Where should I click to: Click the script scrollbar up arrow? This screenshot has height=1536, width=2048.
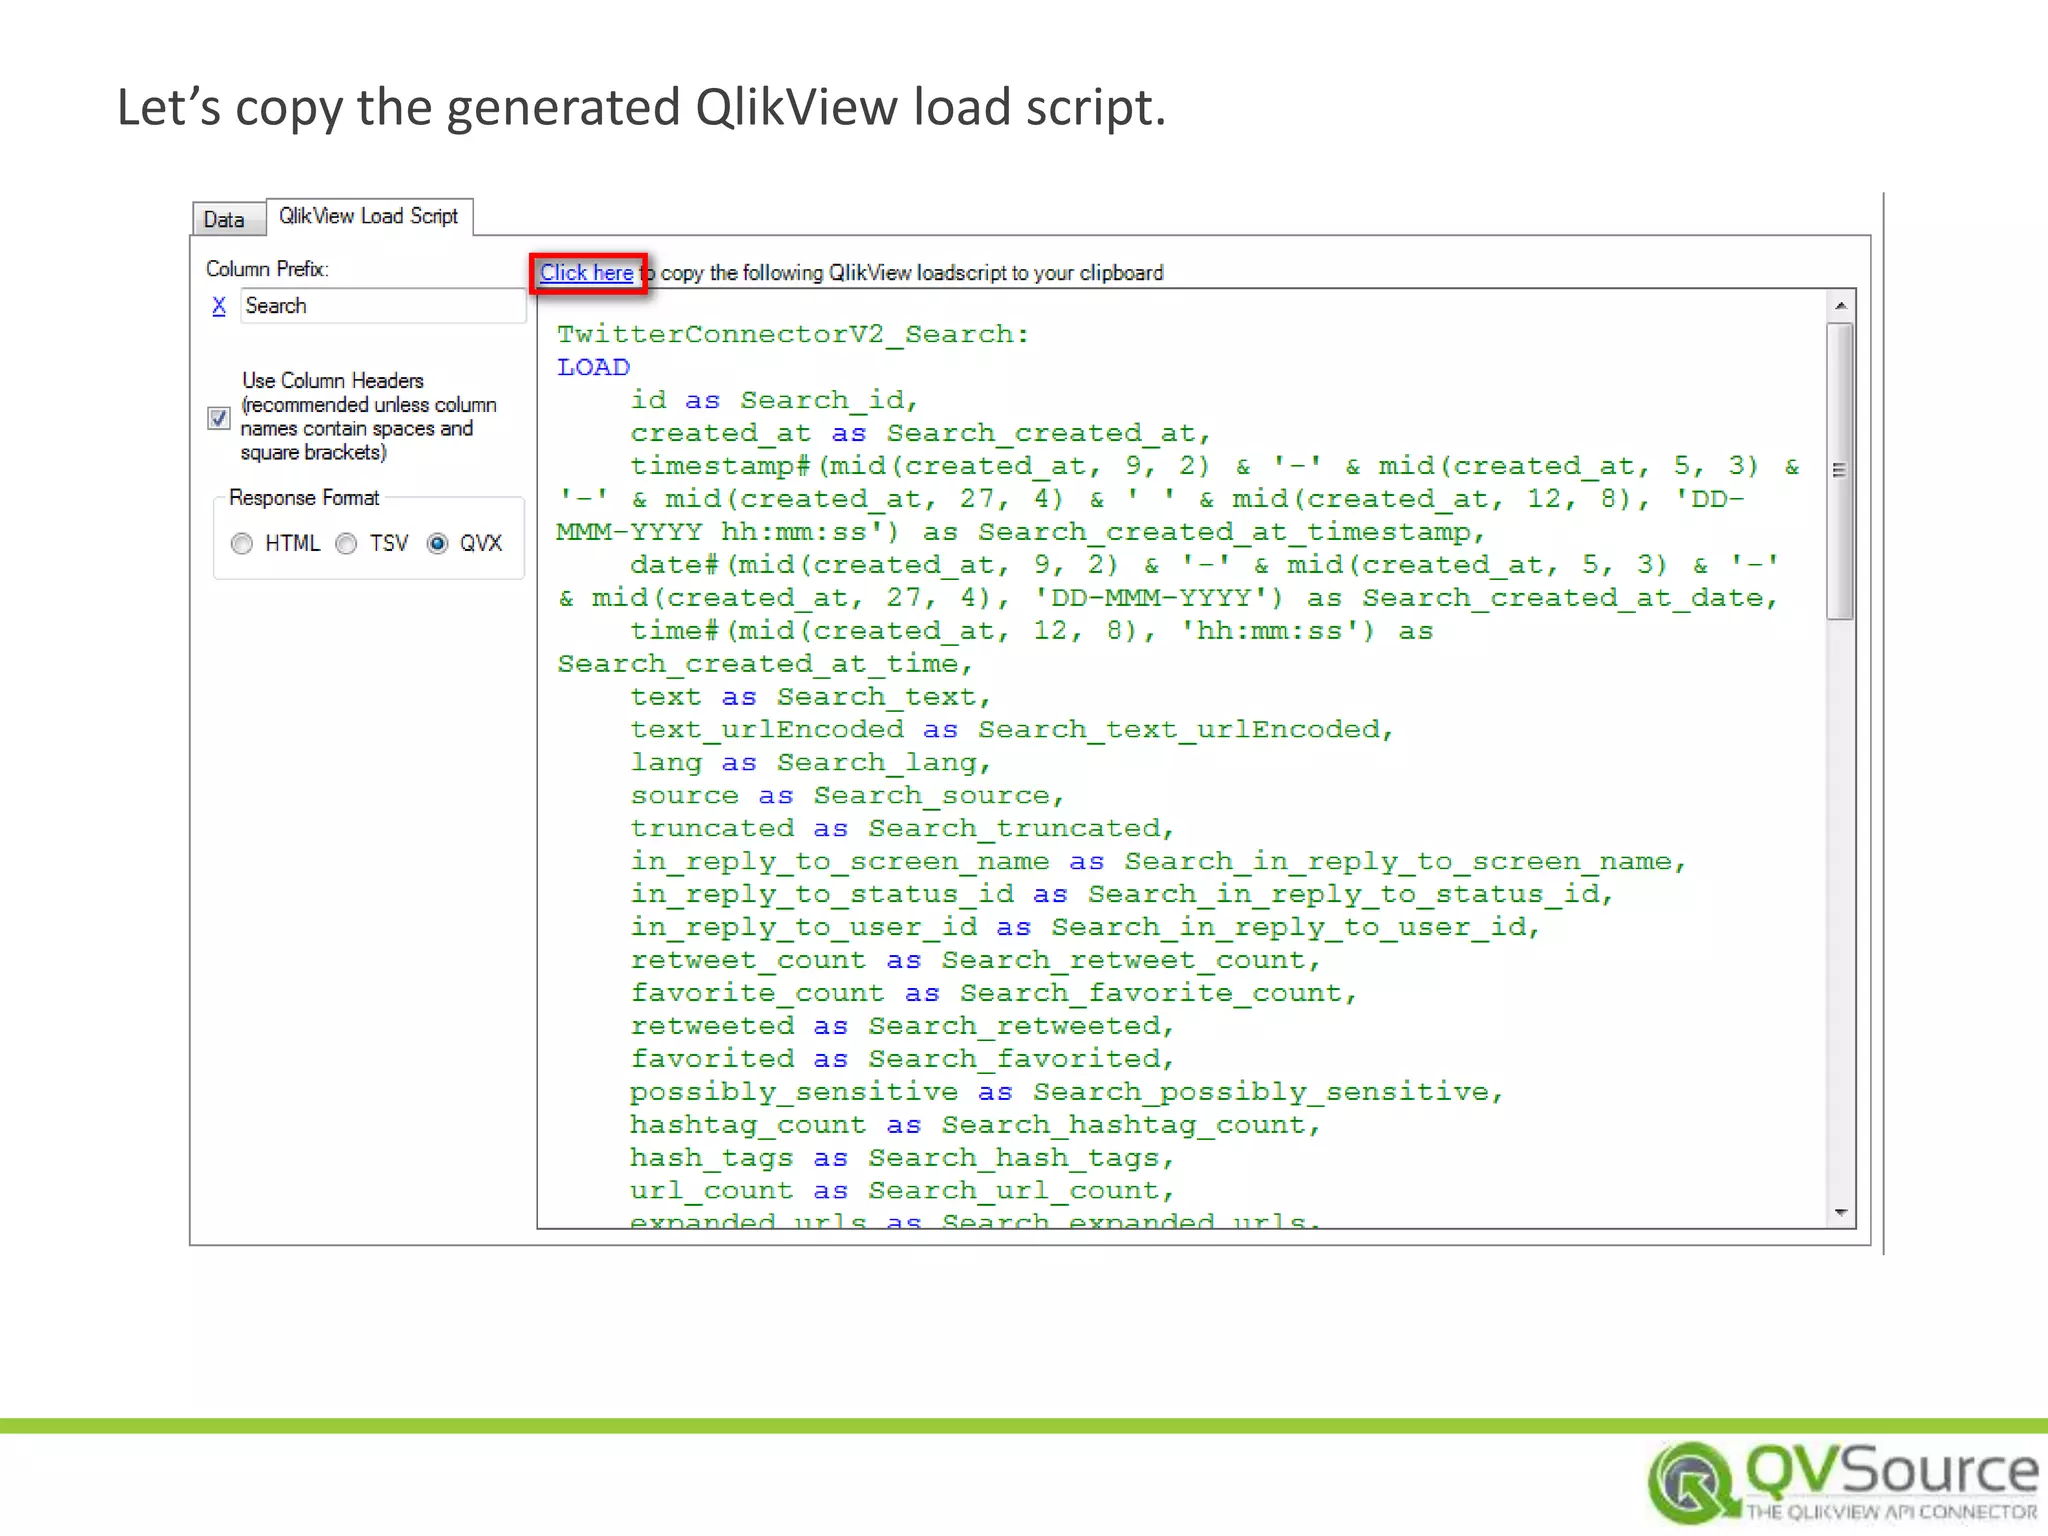click(x=1840, y=305)
